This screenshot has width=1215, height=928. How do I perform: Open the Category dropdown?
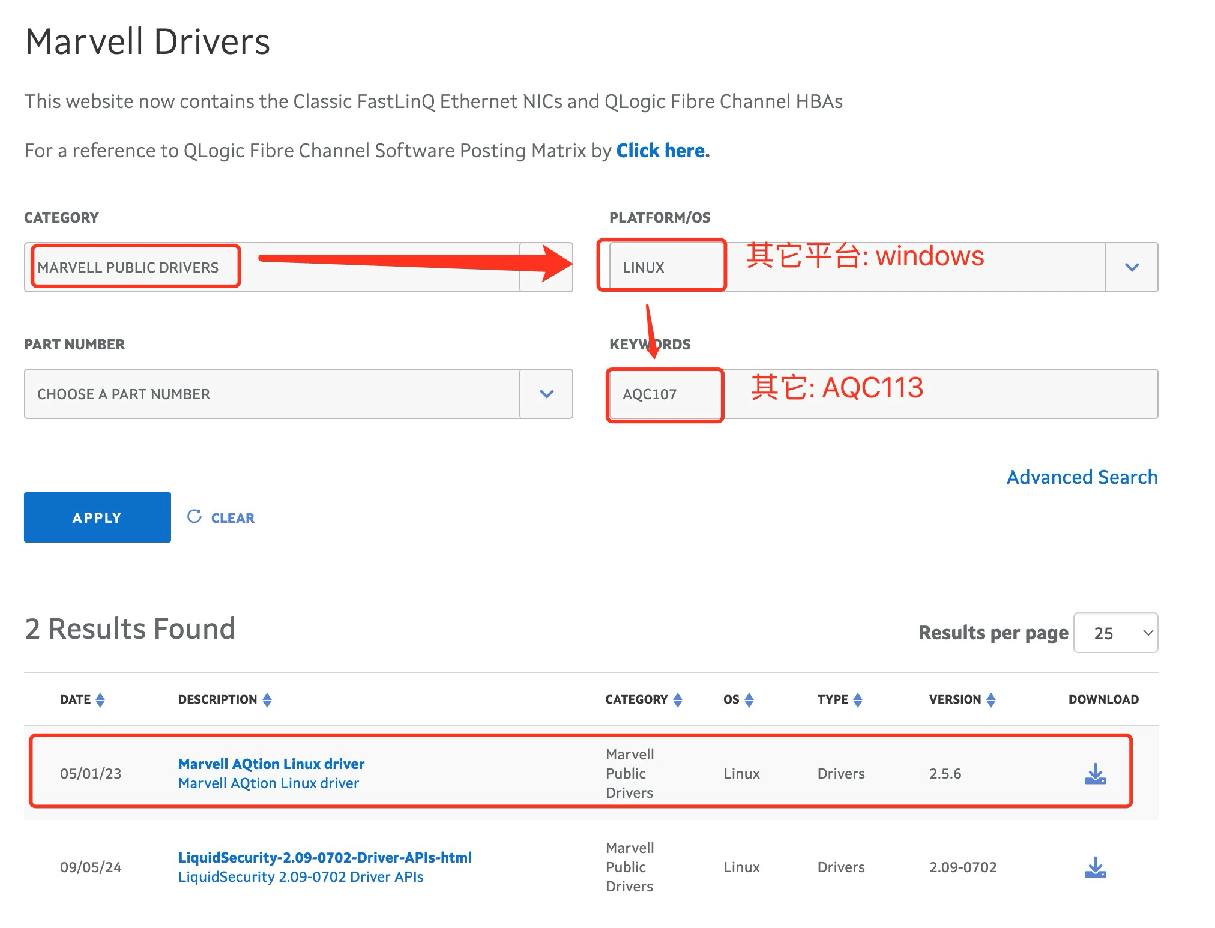tap(298, 267)
